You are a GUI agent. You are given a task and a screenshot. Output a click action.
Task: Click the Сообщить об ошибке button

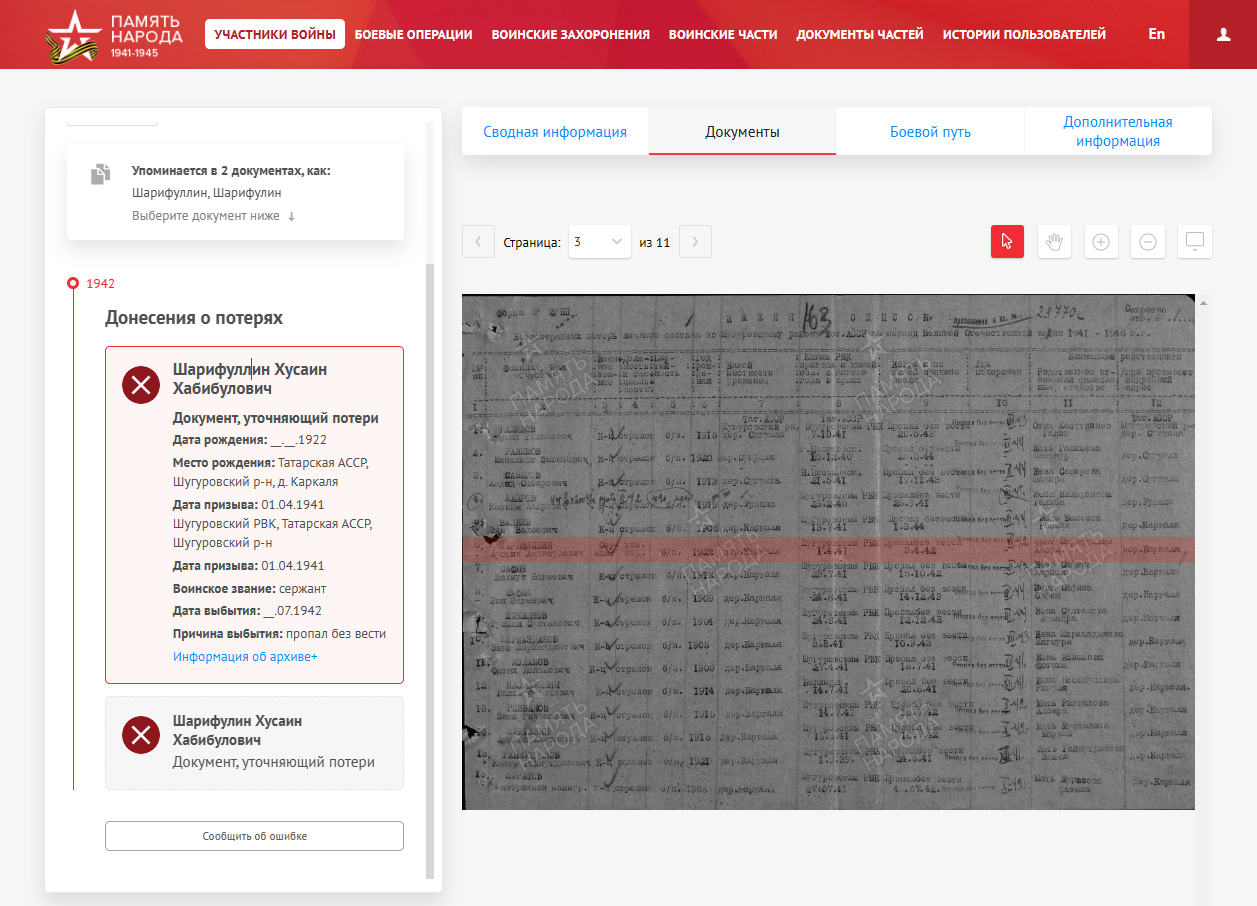click(254, 836)
